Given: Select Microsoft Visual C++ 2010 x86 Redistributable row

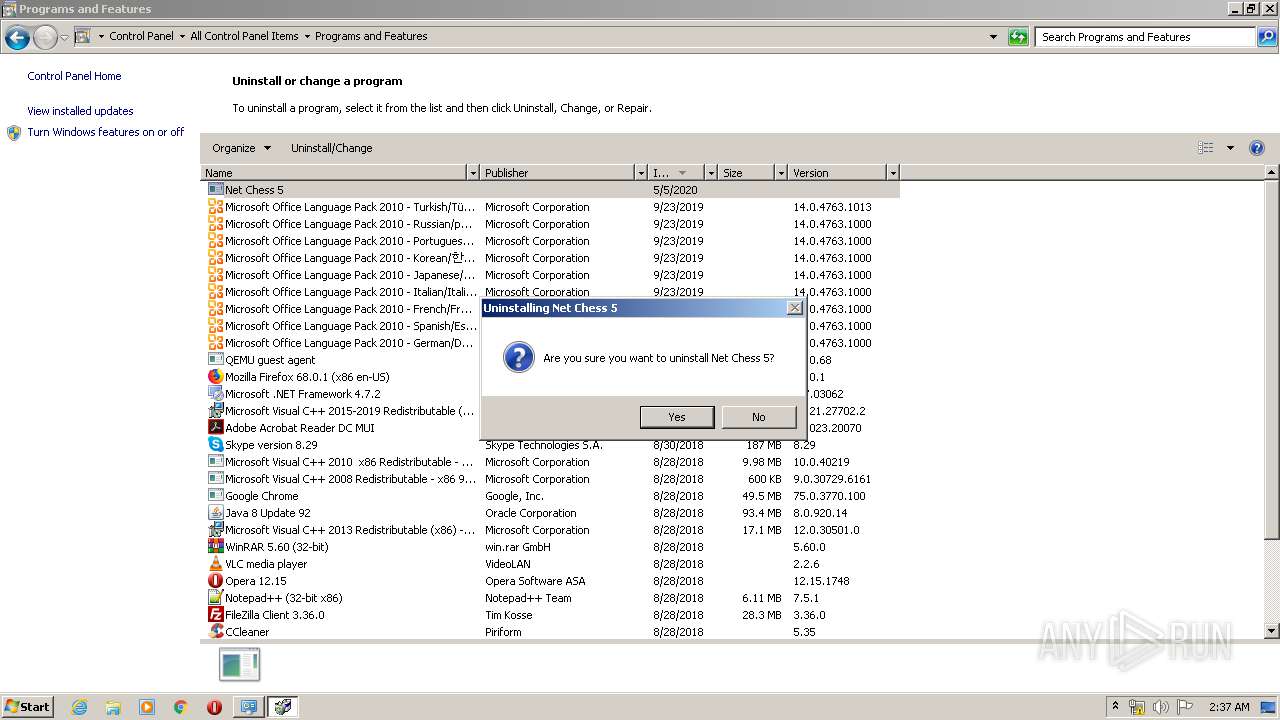Looking at the screenshot, I should point(550,462).
